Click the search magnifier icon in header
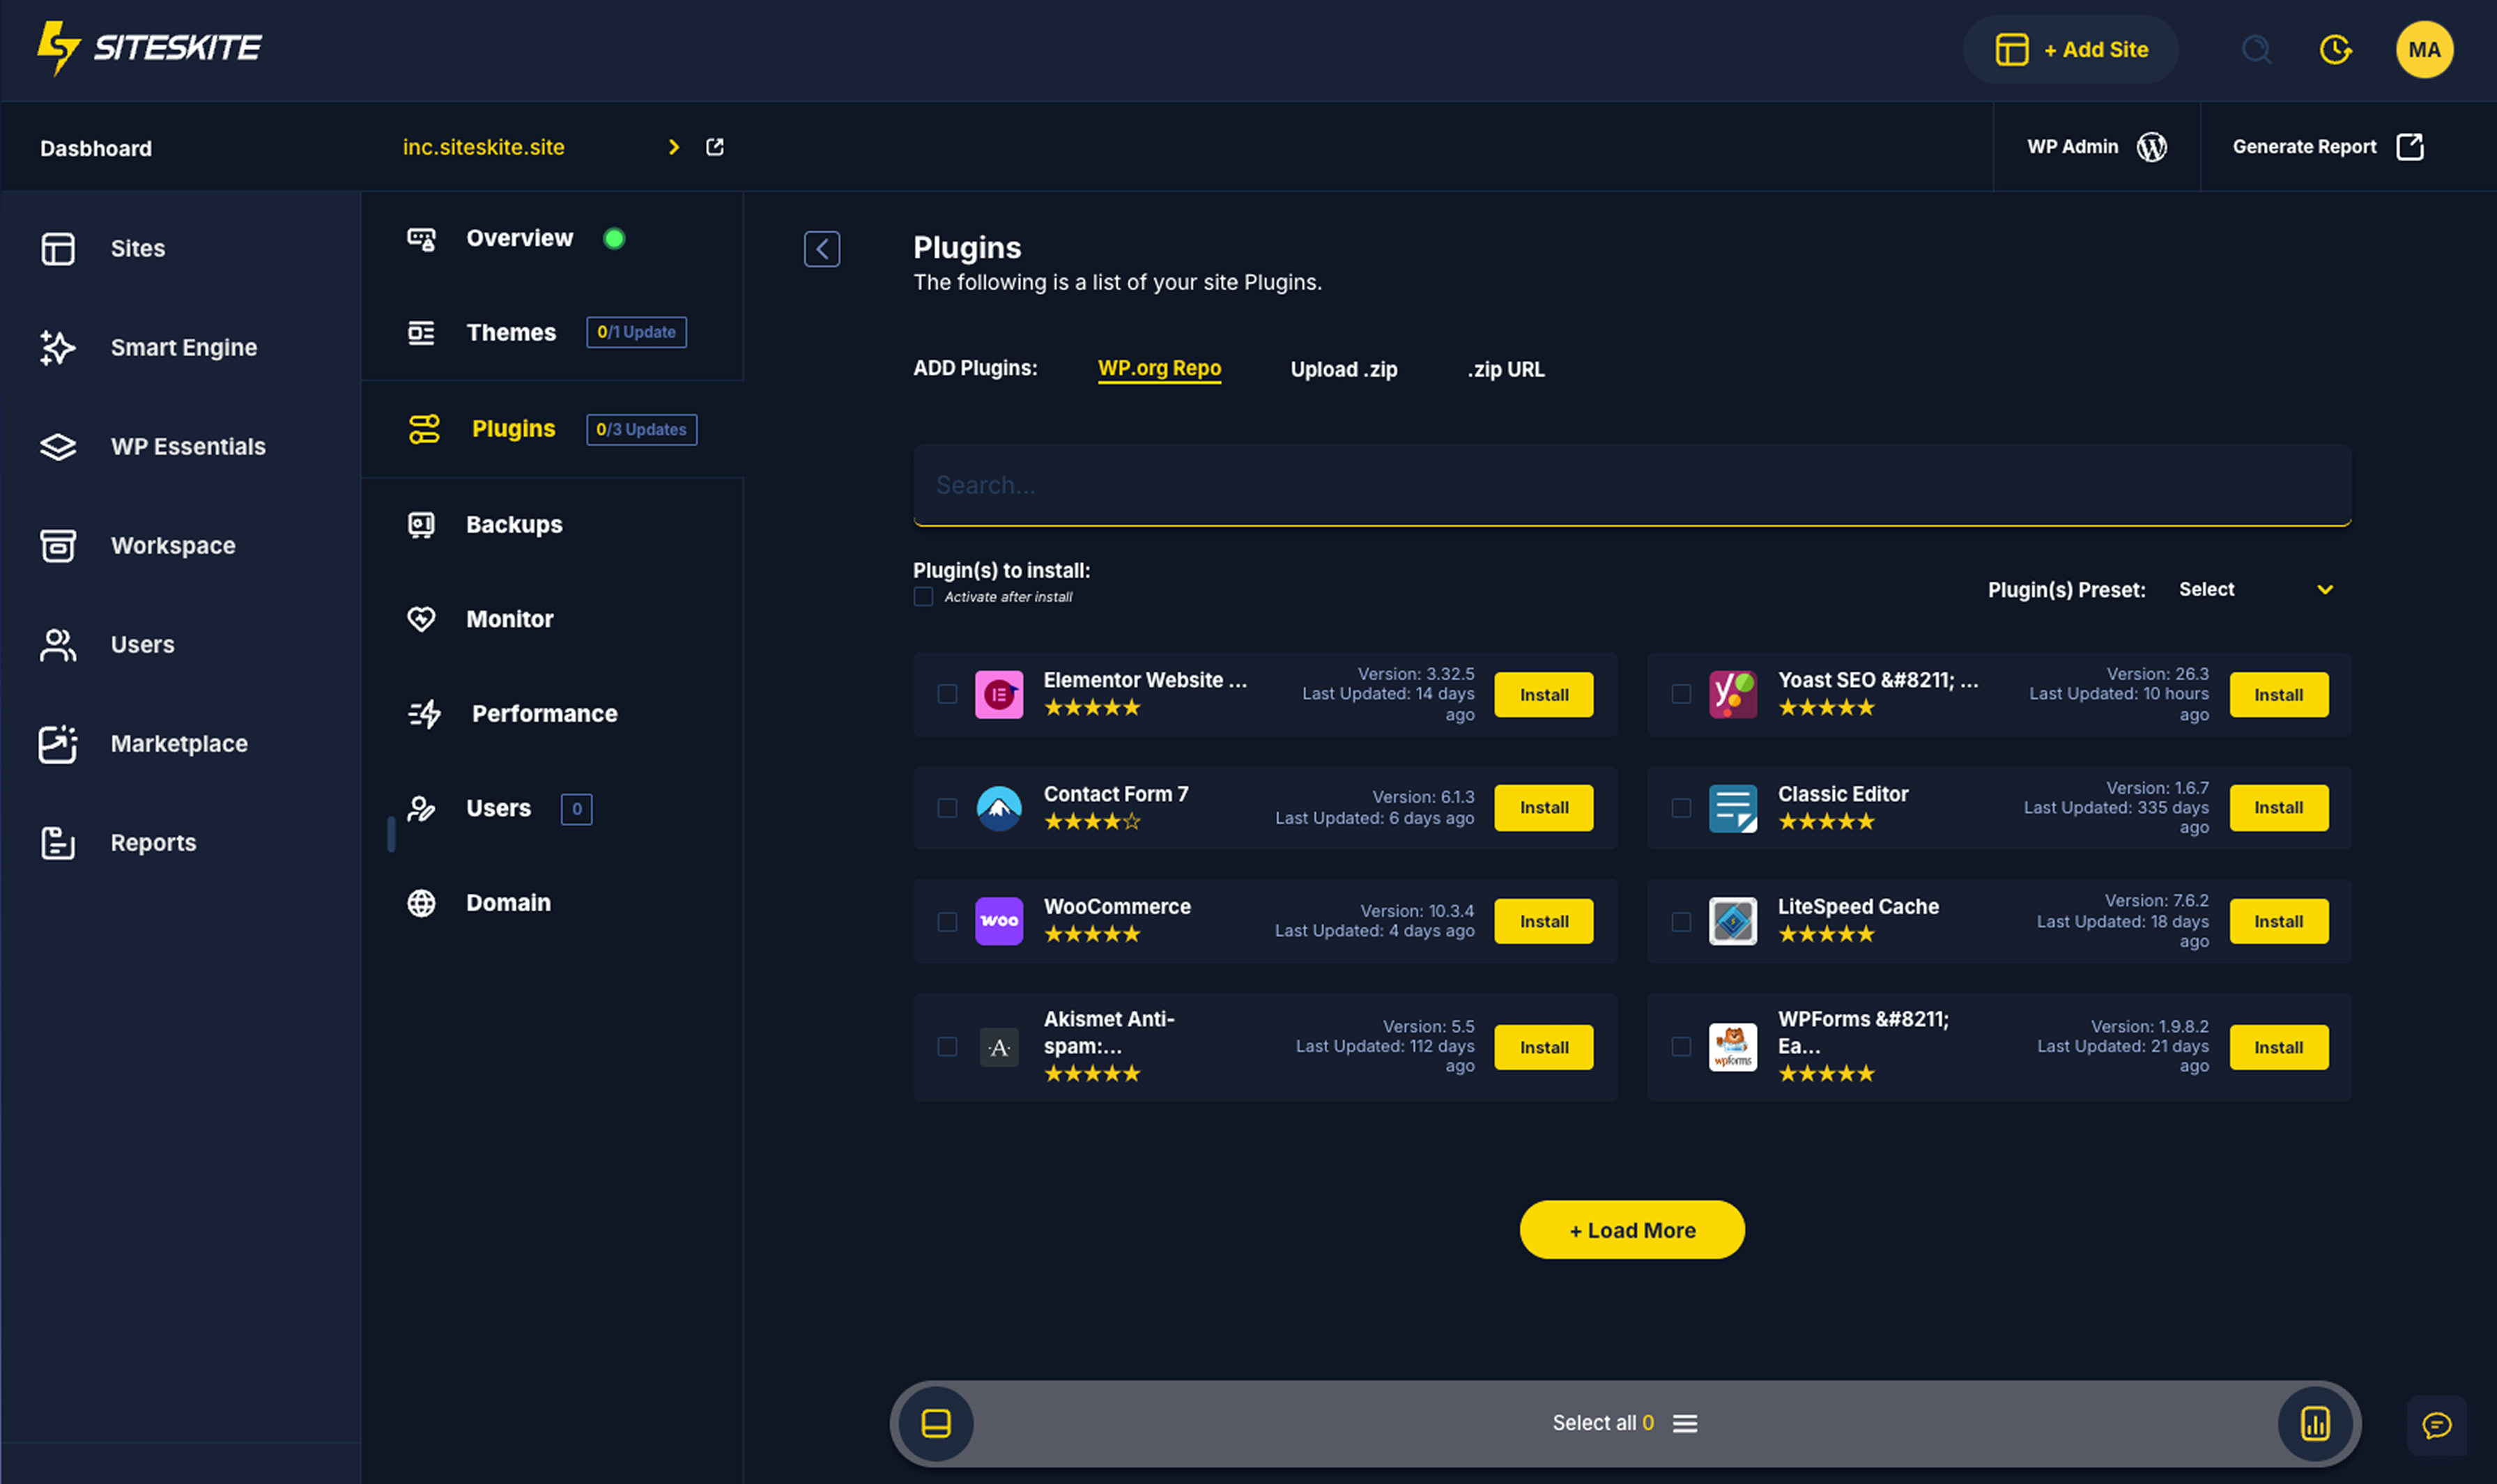 tap(2256, 49)
